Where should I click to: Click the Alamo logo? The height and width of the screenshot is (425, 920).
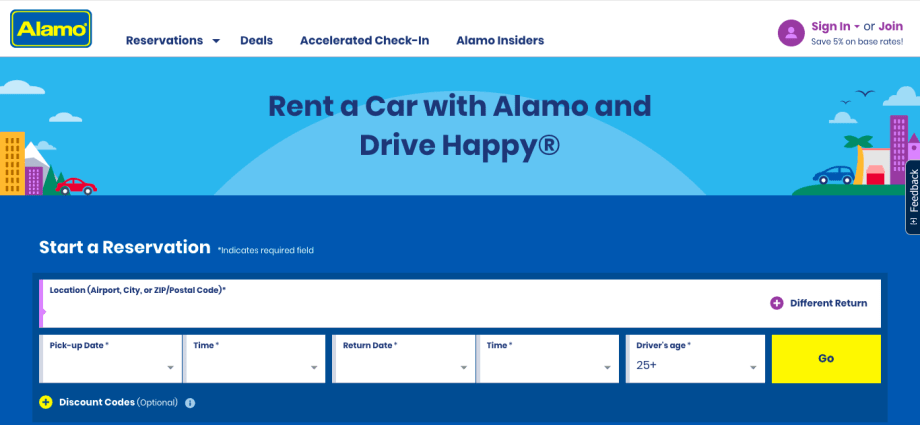click(51, 28)
